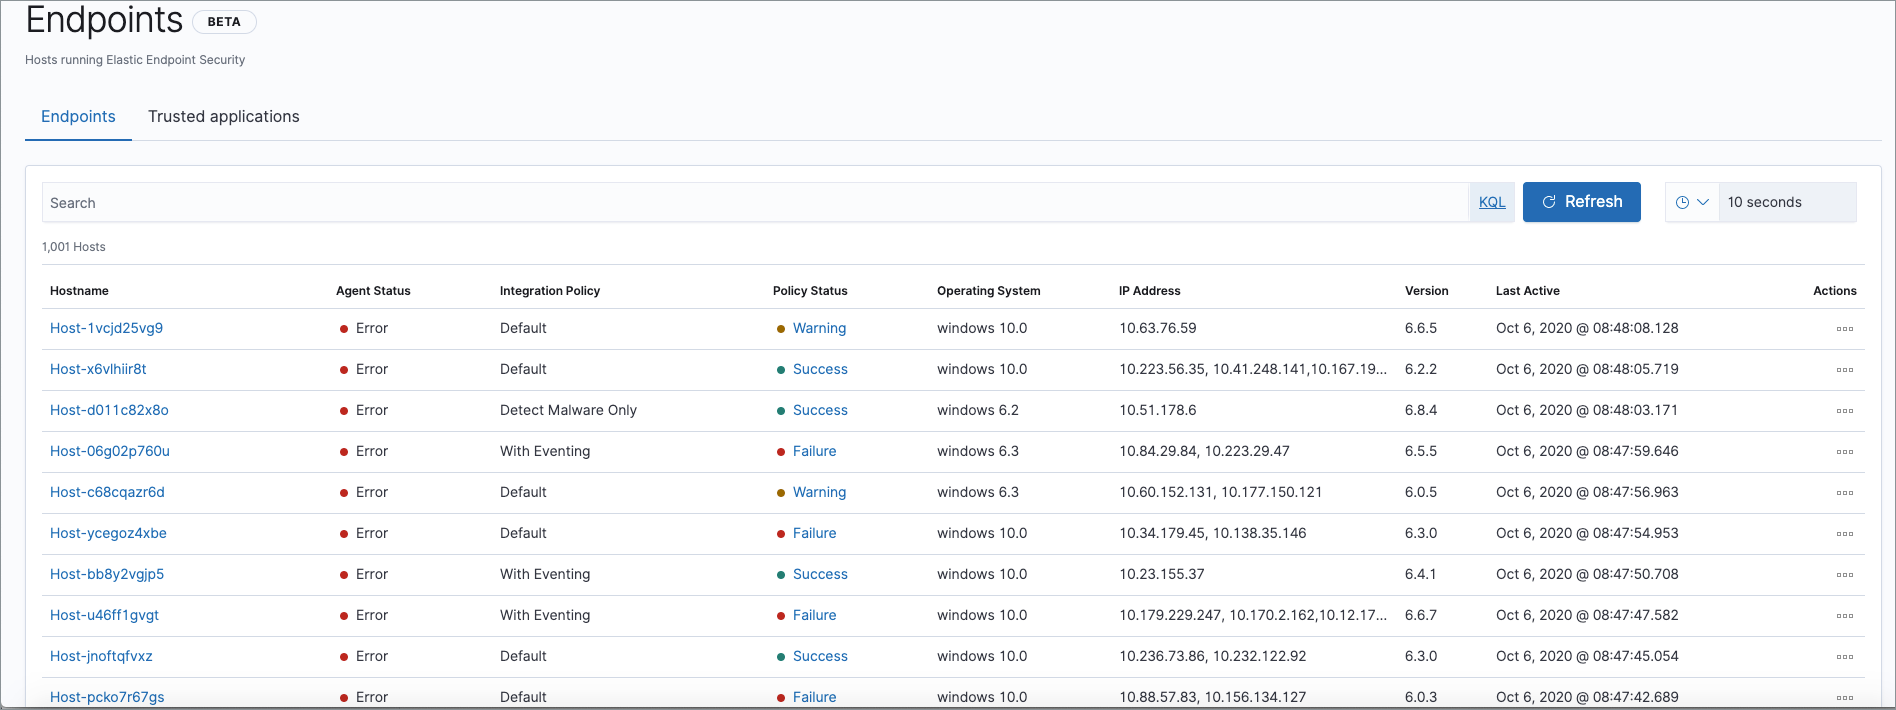Switch to the Trusted applications tab
1896x710 pixels.
(223, 117)
